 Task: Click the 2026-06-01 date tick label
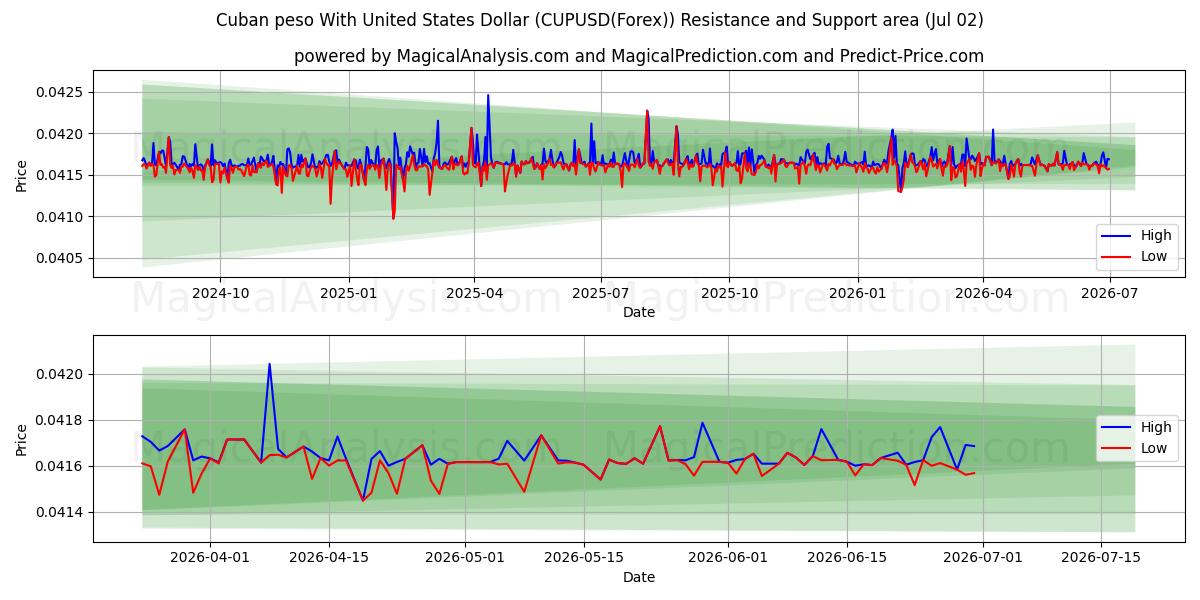pyautogui.click(x=728, y=557)
